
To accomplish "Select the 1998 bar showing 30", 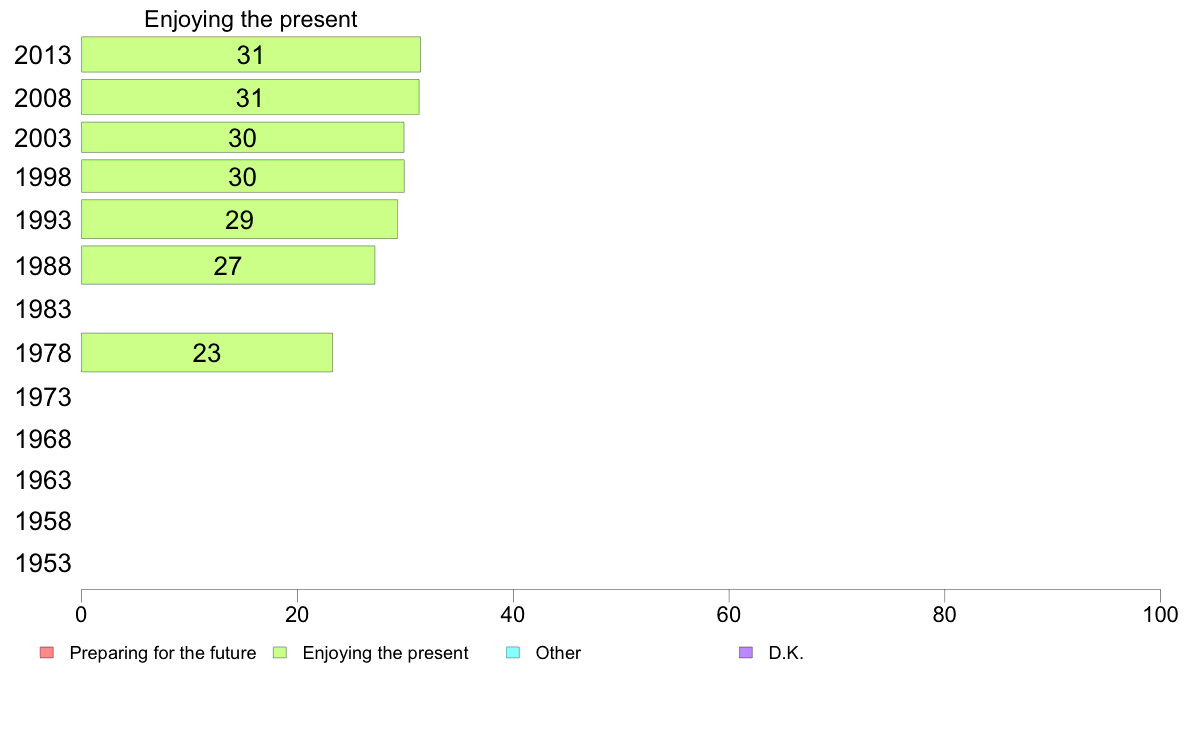I will (242, 176).
